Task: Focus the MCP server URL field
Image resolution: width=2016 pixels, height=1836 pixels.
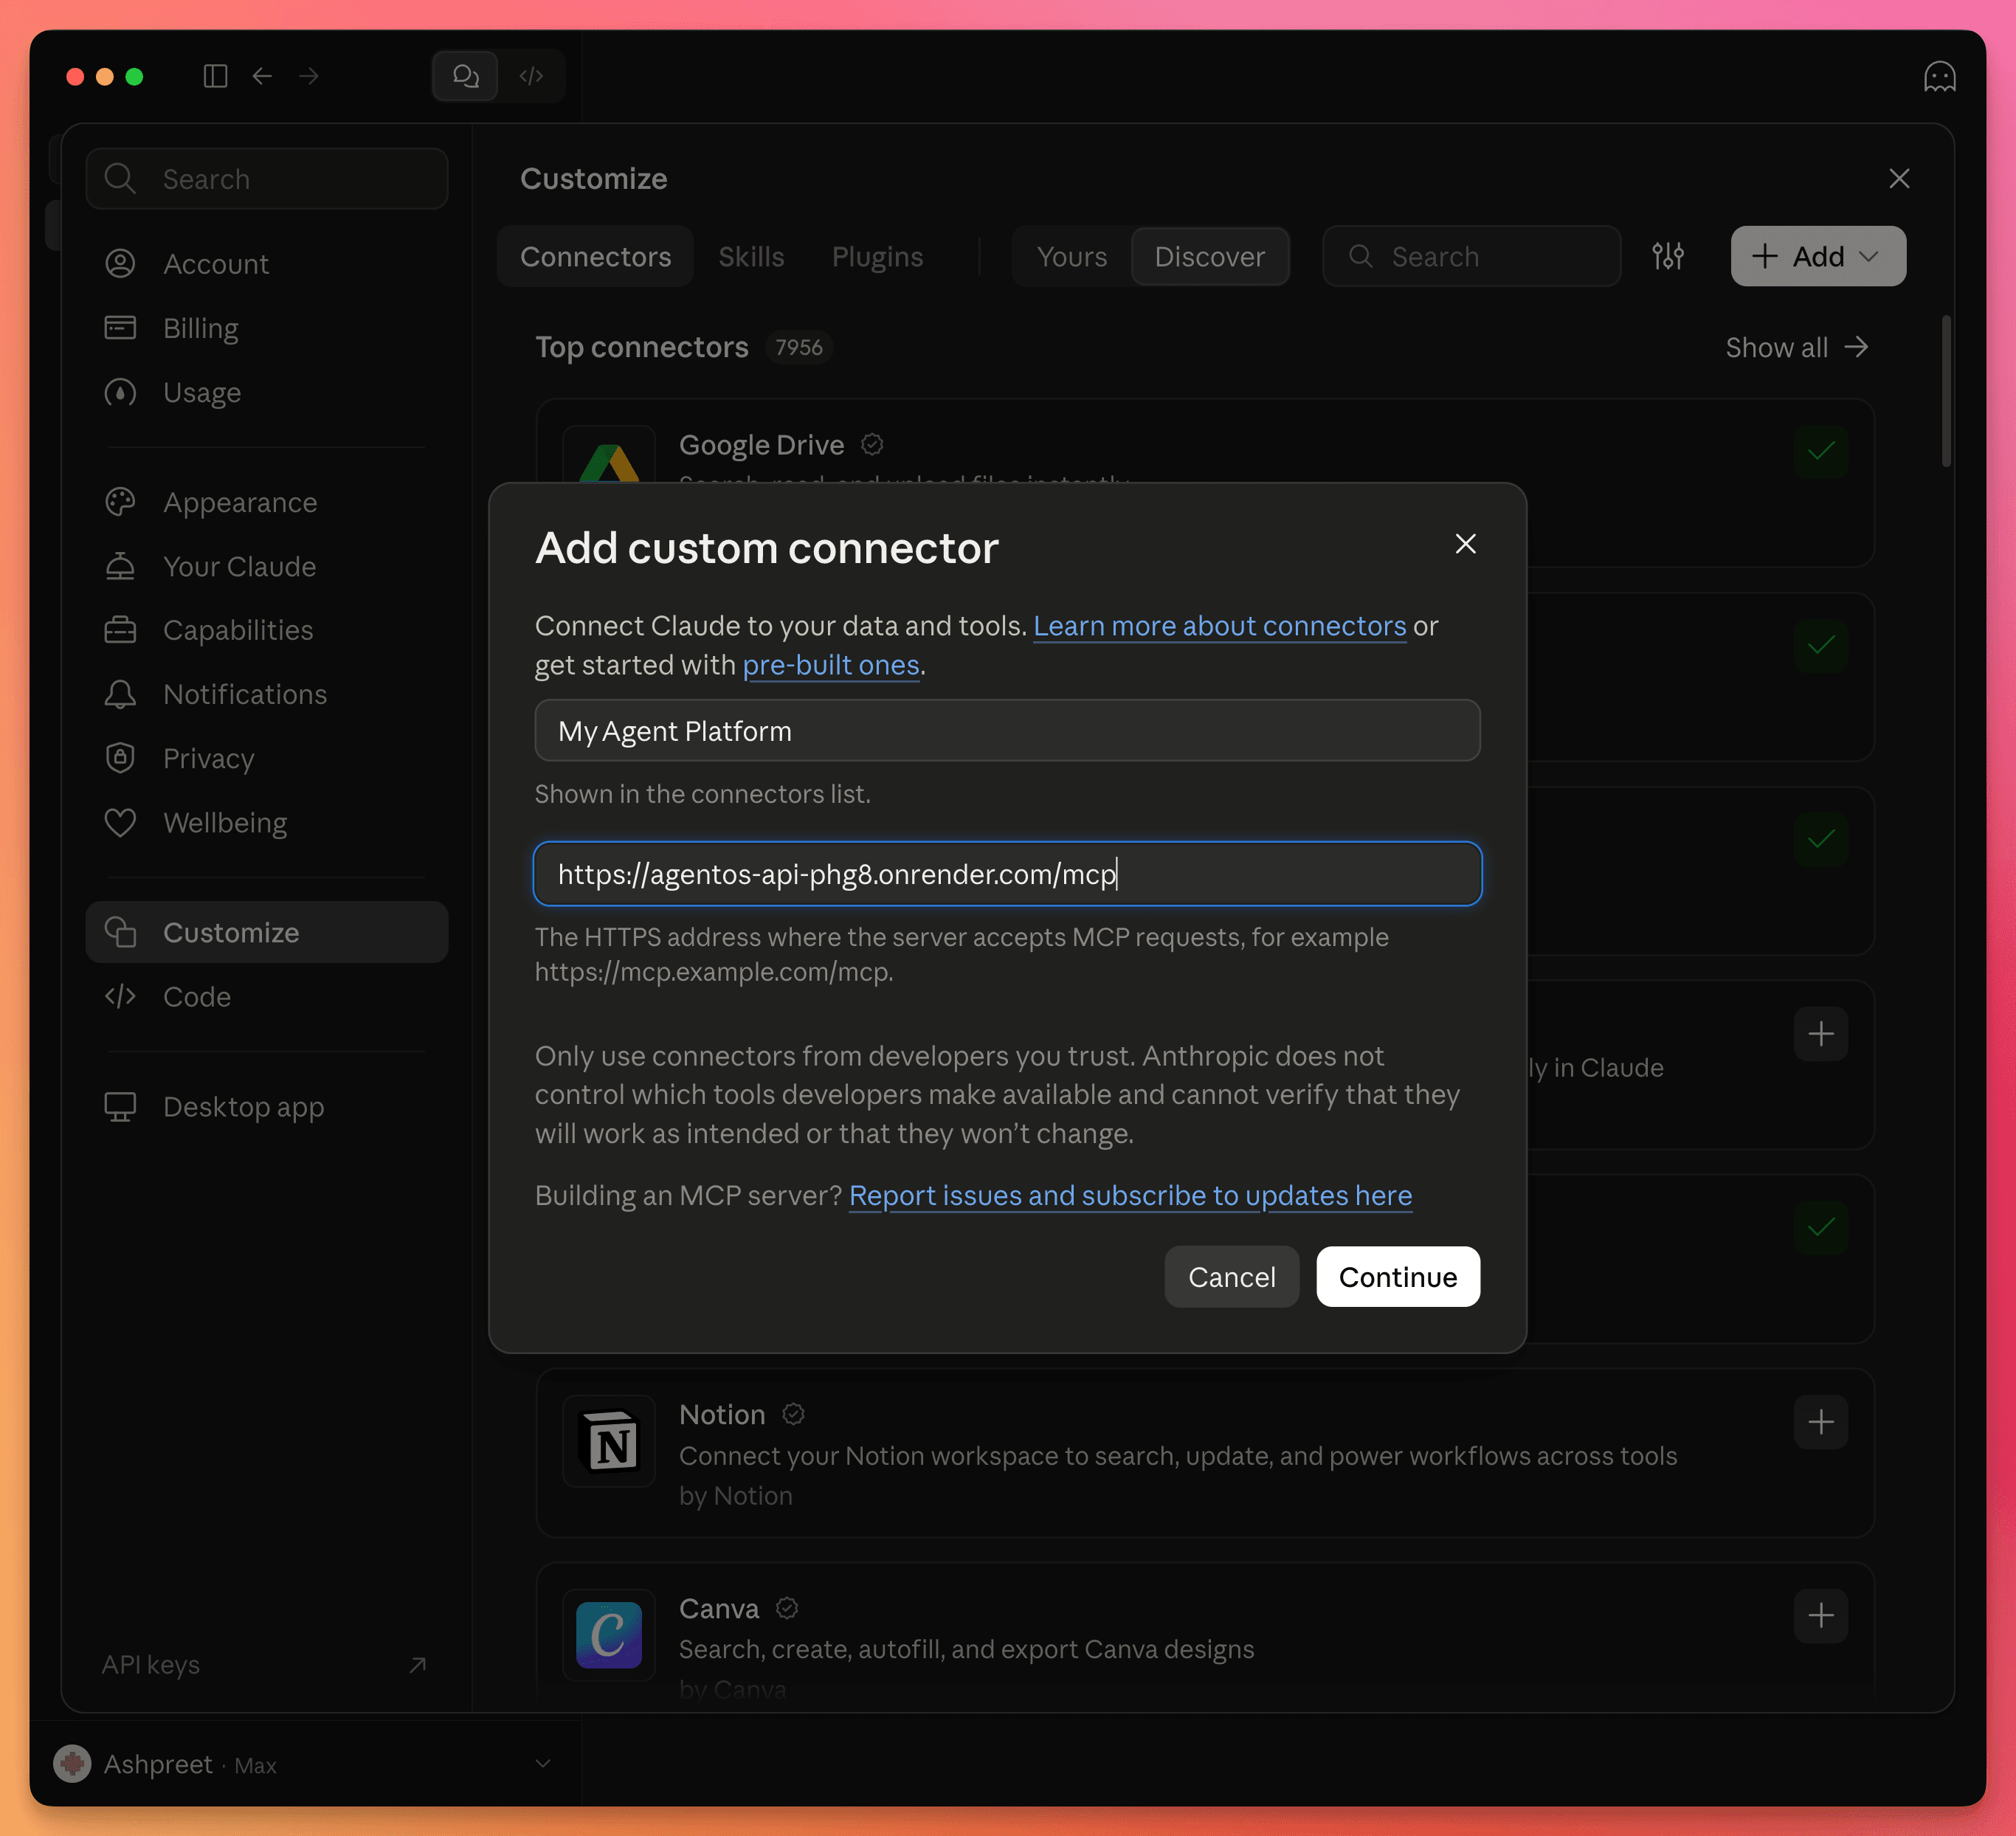Action: [1007, 873]
